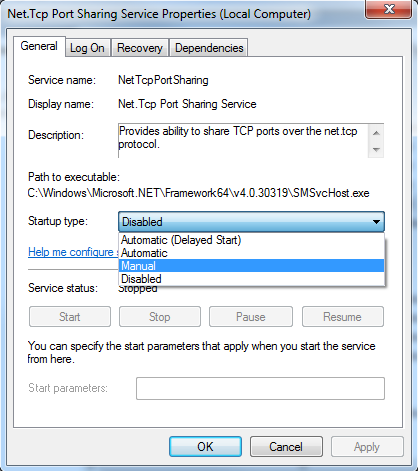Click the General tab
This screenshot has width=418, height=471.
pyautogui.click(x=39, y=46)
